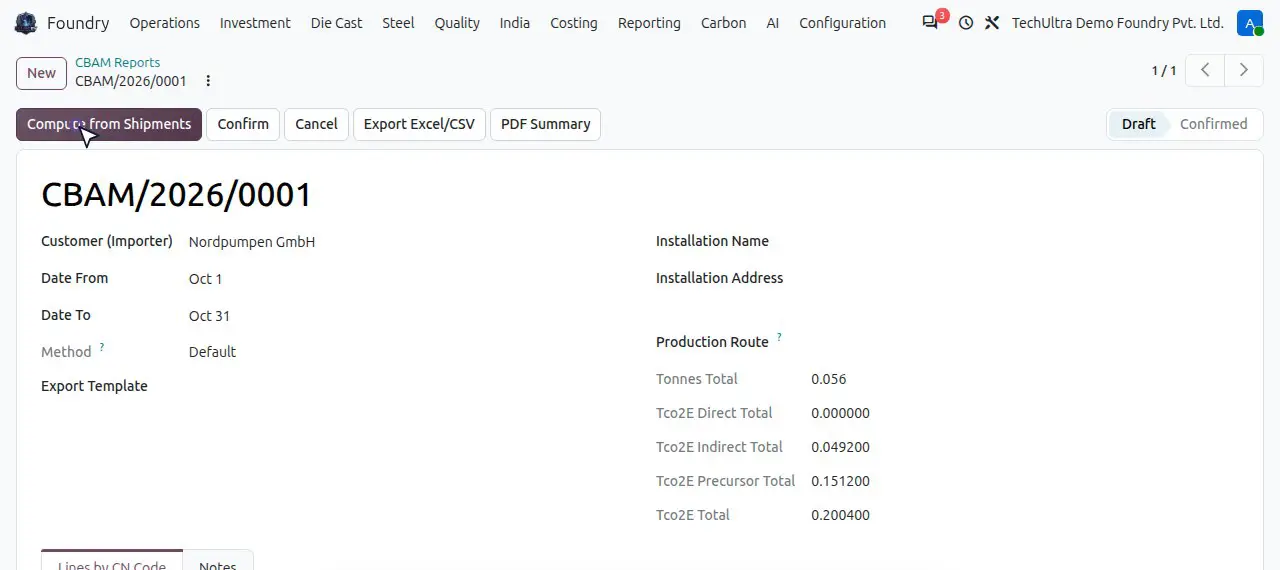The height and width of the screenshot is (570, 1280).
Task: Open the activities clock icon
Action: [965, 23]
